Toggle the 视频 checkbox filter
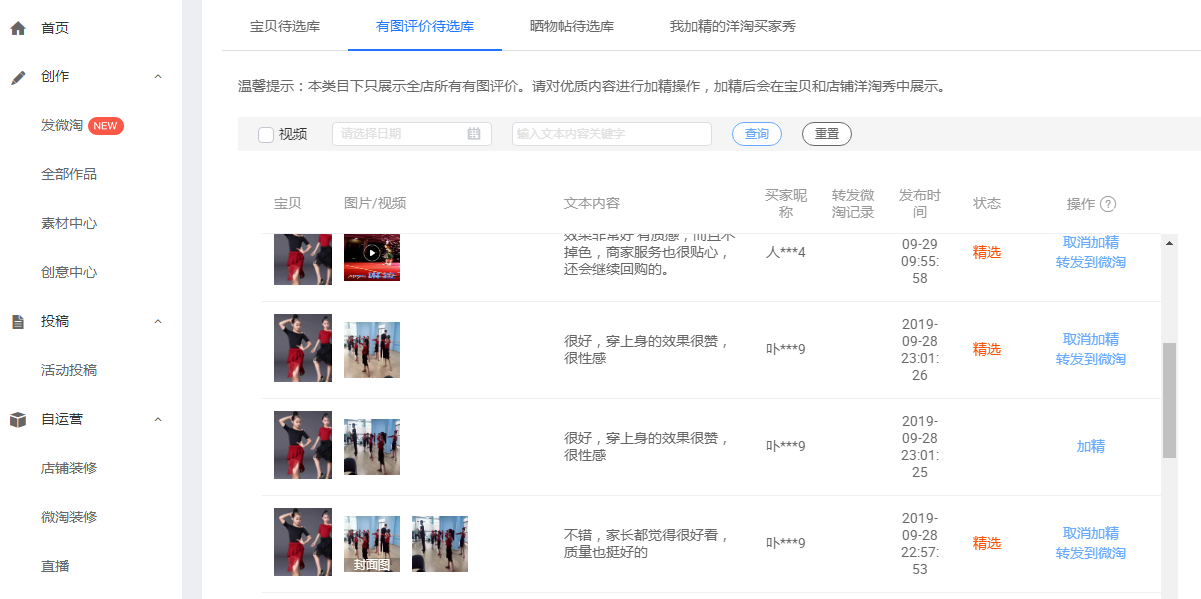The image size is (1201, 599). tap(266, 135)
